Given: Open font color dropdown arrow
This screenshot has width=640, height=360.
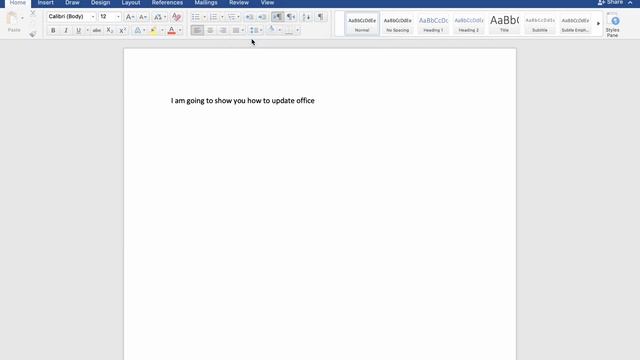Looking at the screenshot, I should 180,30.
